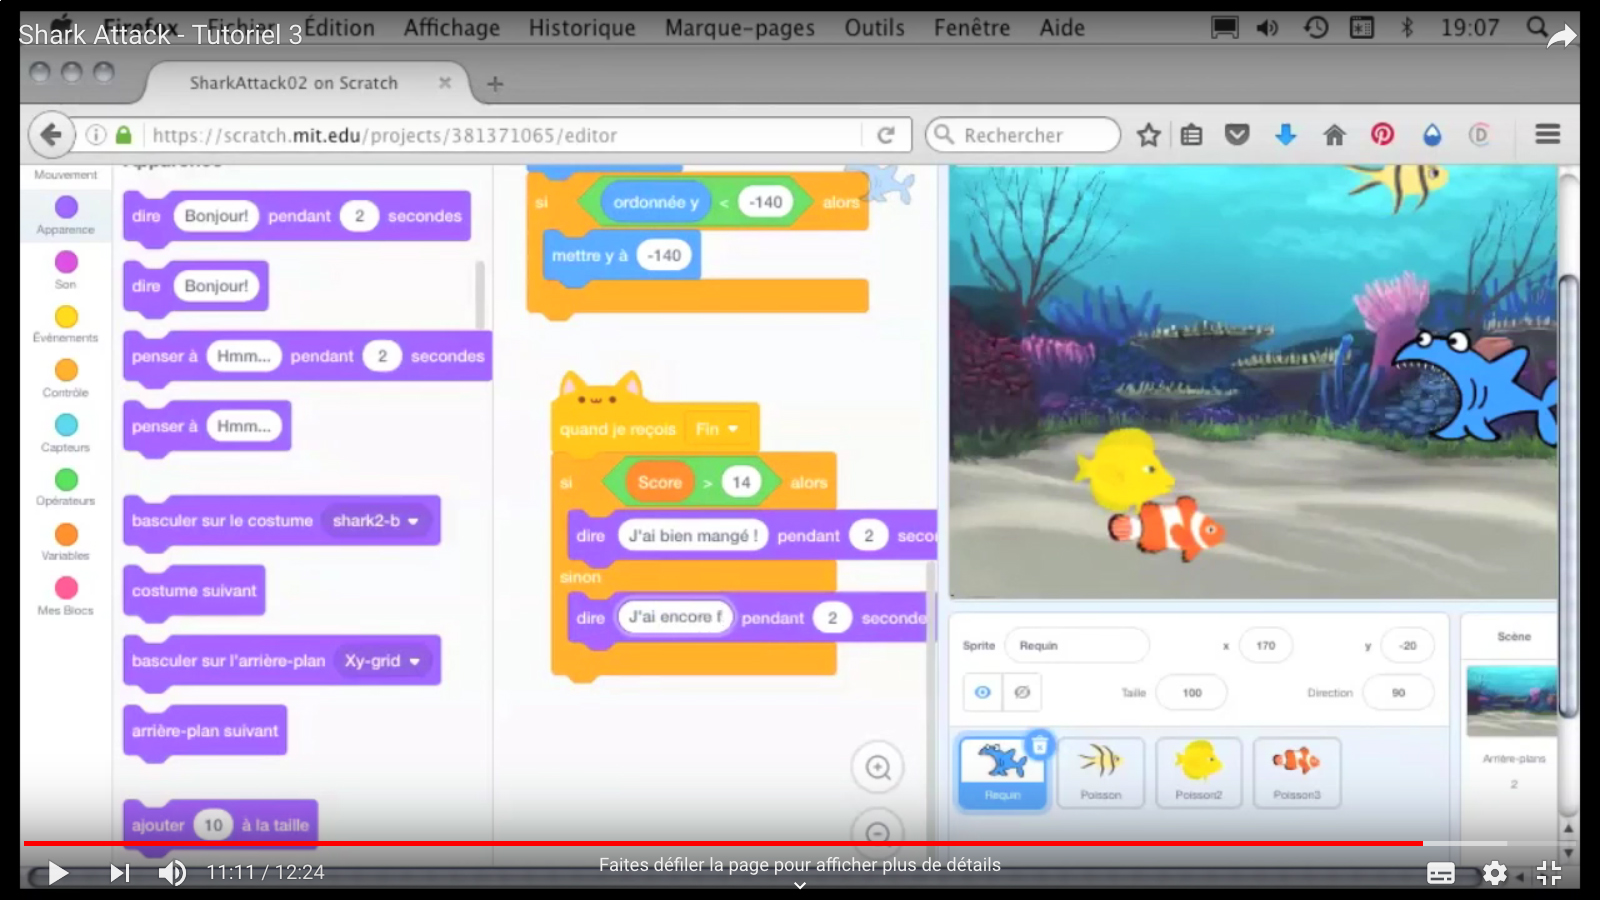Image resolution: width=1600 pixels, height=900 pixels.
Task: Close the SharkAttack02 tab
Action: click(x=445, y=83)
